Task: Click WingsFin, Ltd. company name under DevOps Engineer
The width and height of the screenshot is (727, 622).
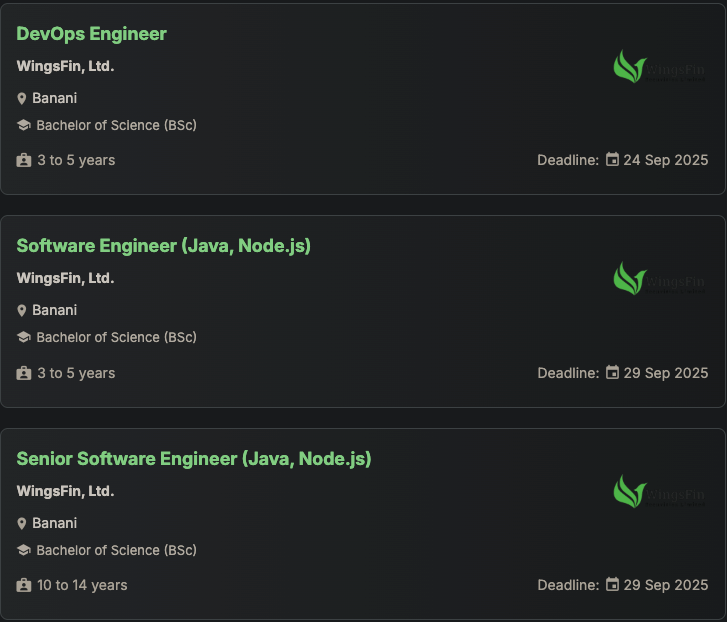Action: 65,67
